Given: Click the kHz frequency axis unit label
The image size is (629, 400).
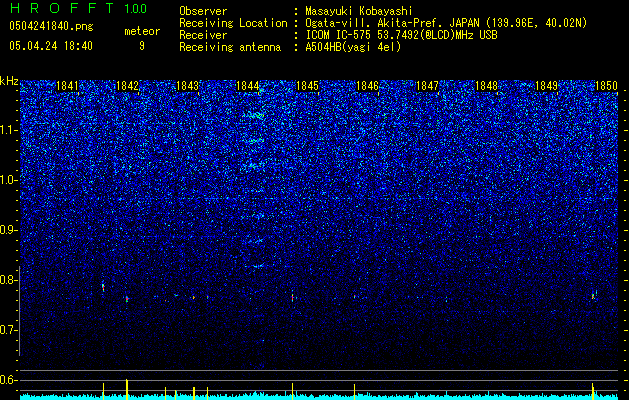Looking at the screenshot, I should (9, 81).
